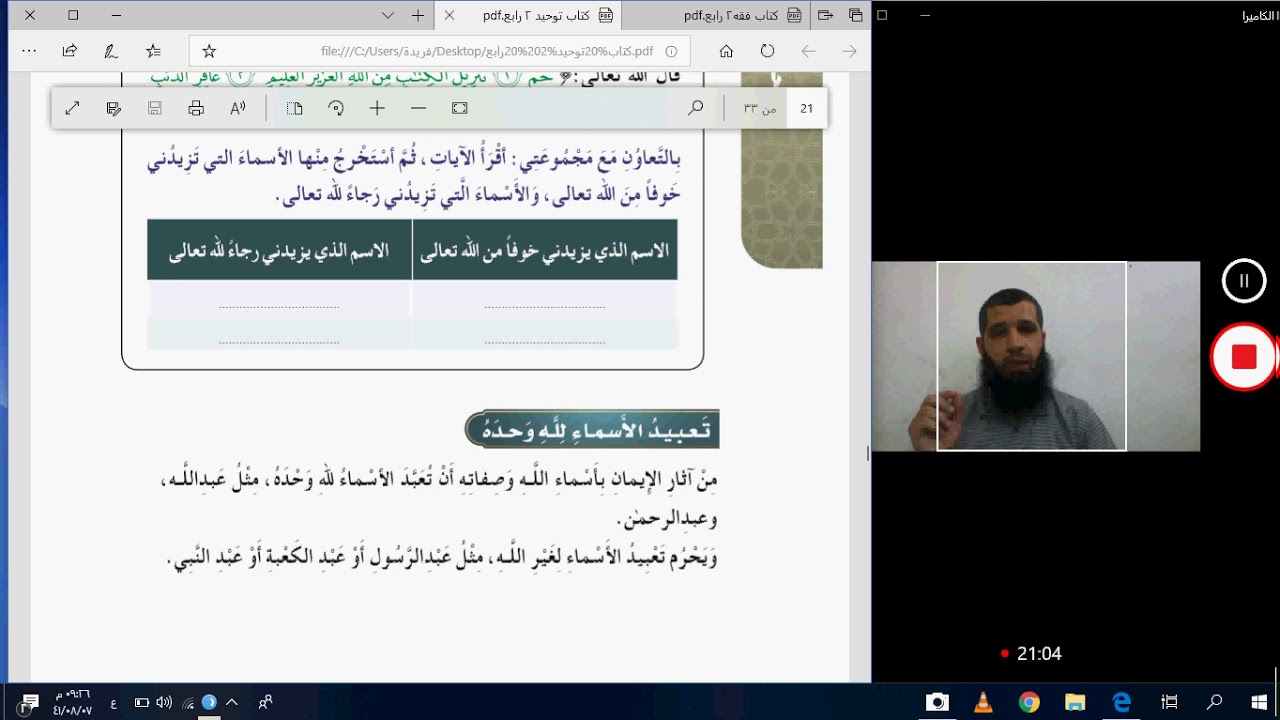
Task: Open the Add notes pen tool
Action: coord(111,51)
